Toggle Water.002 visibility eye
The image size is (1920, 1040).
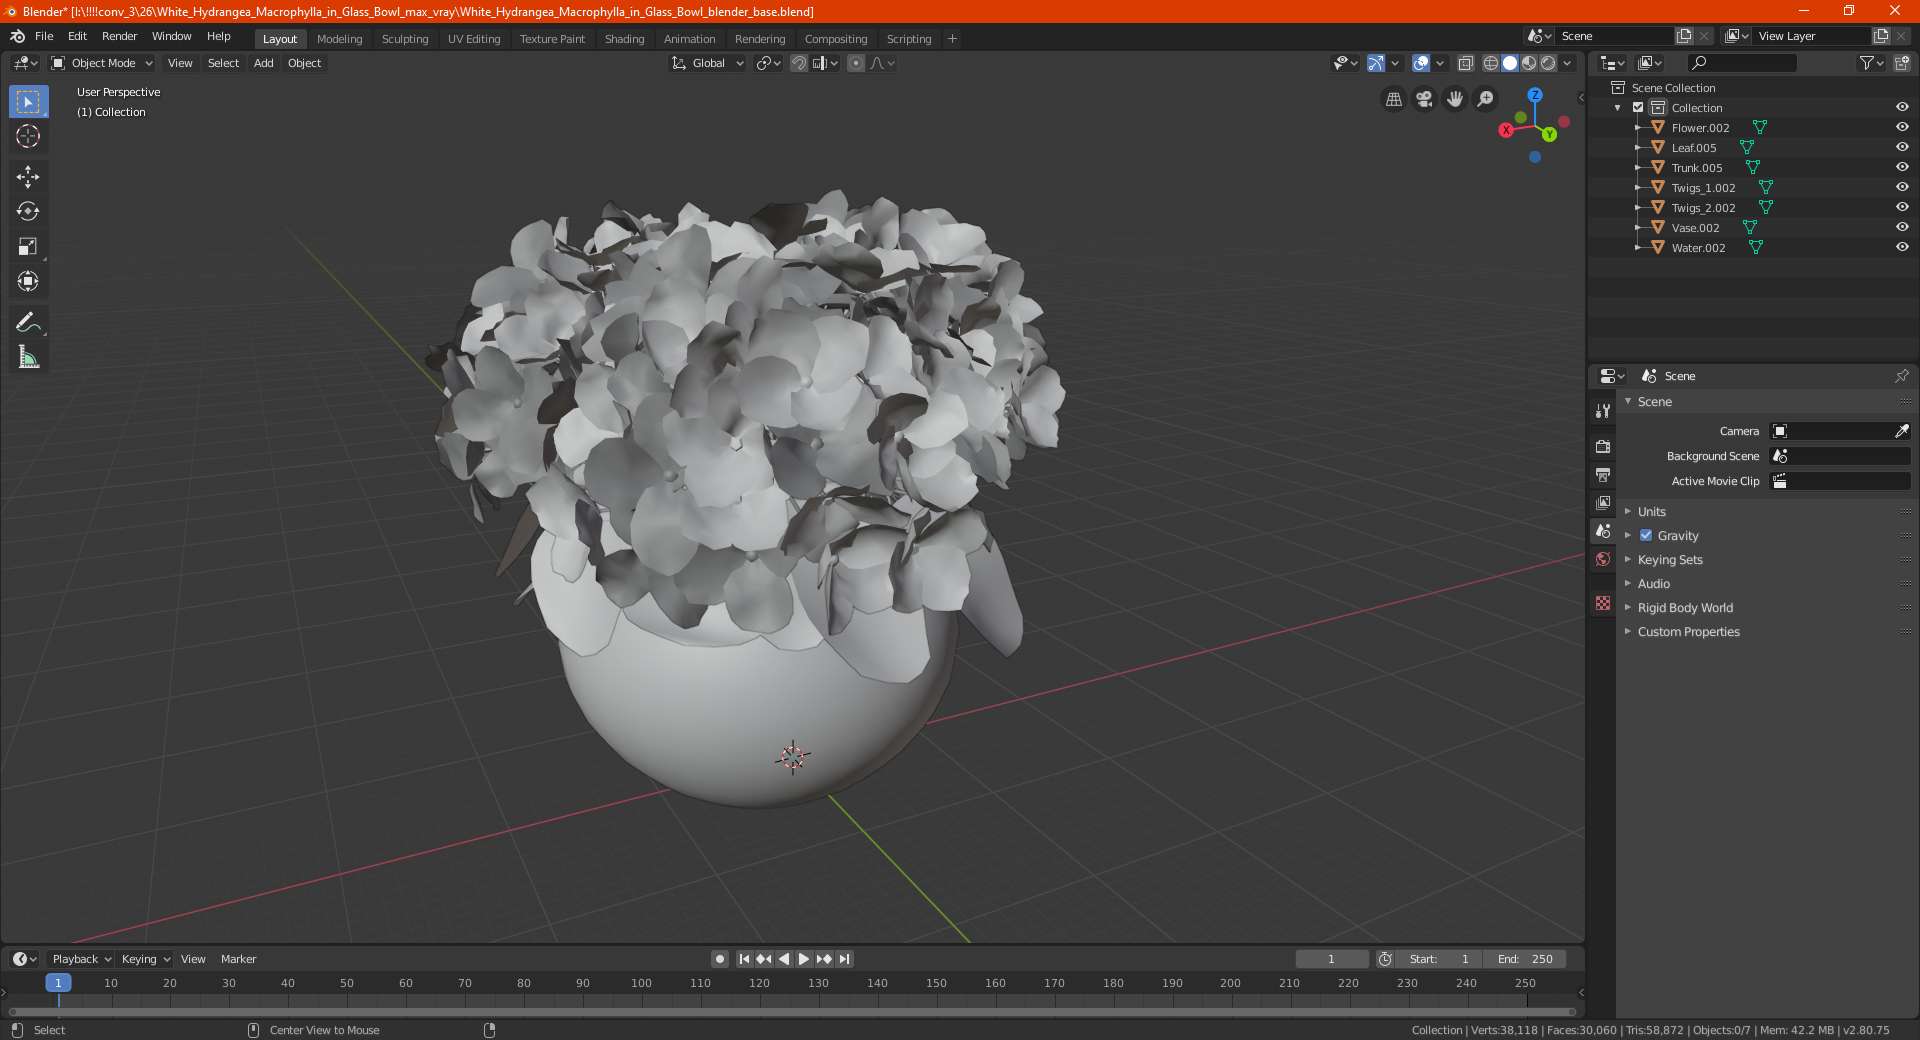point(1902,247)
